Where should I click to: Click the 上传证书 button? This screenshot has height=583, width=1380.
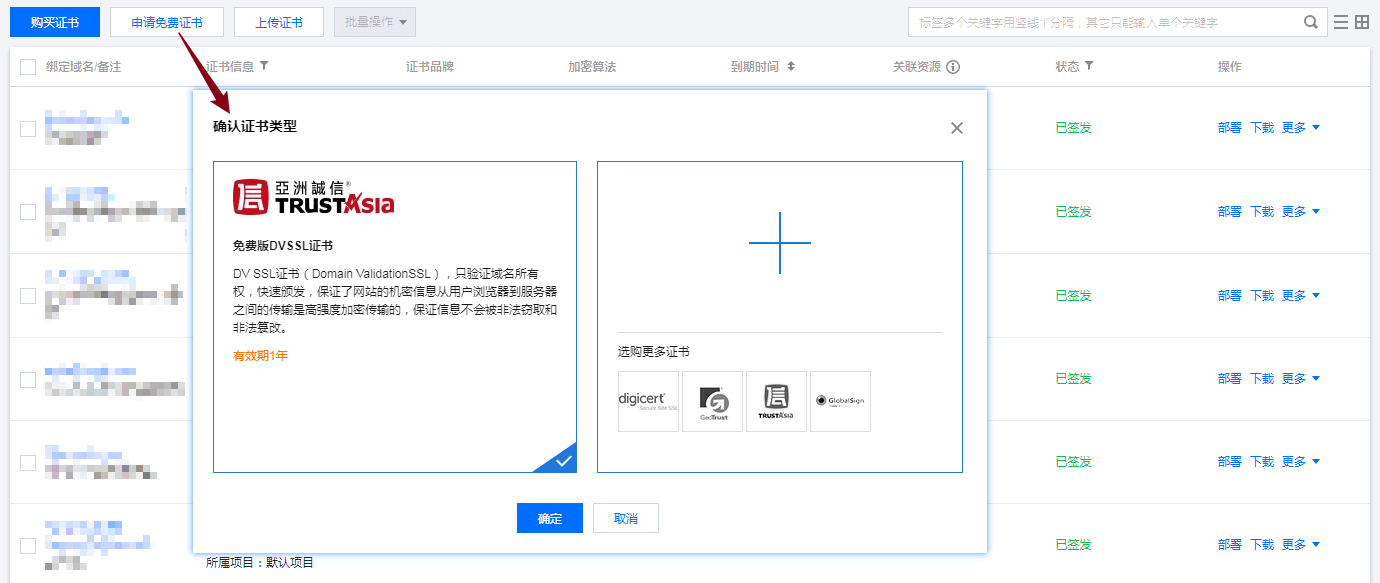279,22
